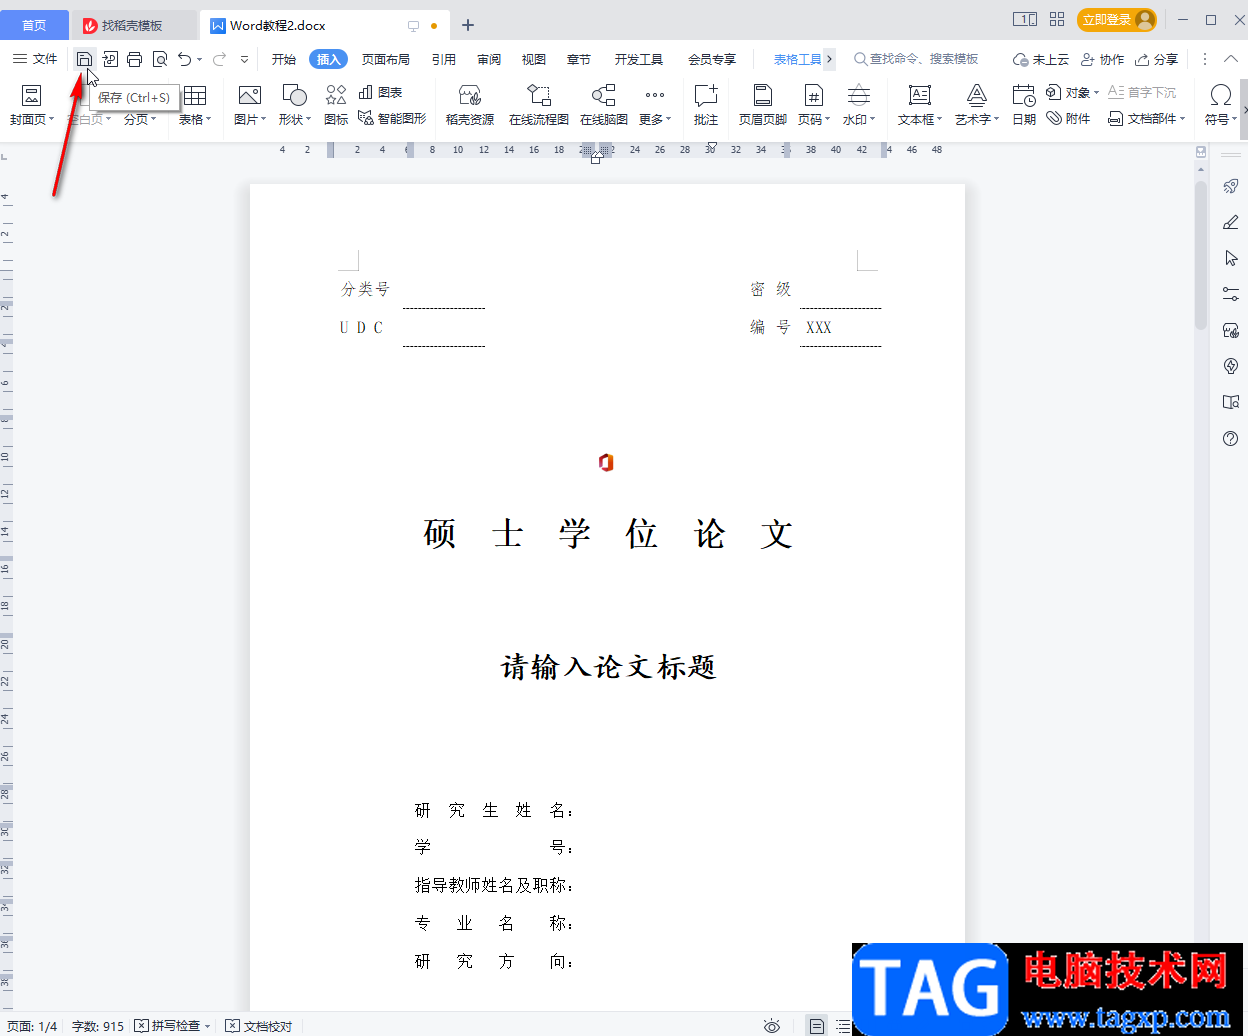The width and height of the screenshot is (1248, 1036).
Task: Click the Save icon in quick toolbar
Action: tap(84, 59)
